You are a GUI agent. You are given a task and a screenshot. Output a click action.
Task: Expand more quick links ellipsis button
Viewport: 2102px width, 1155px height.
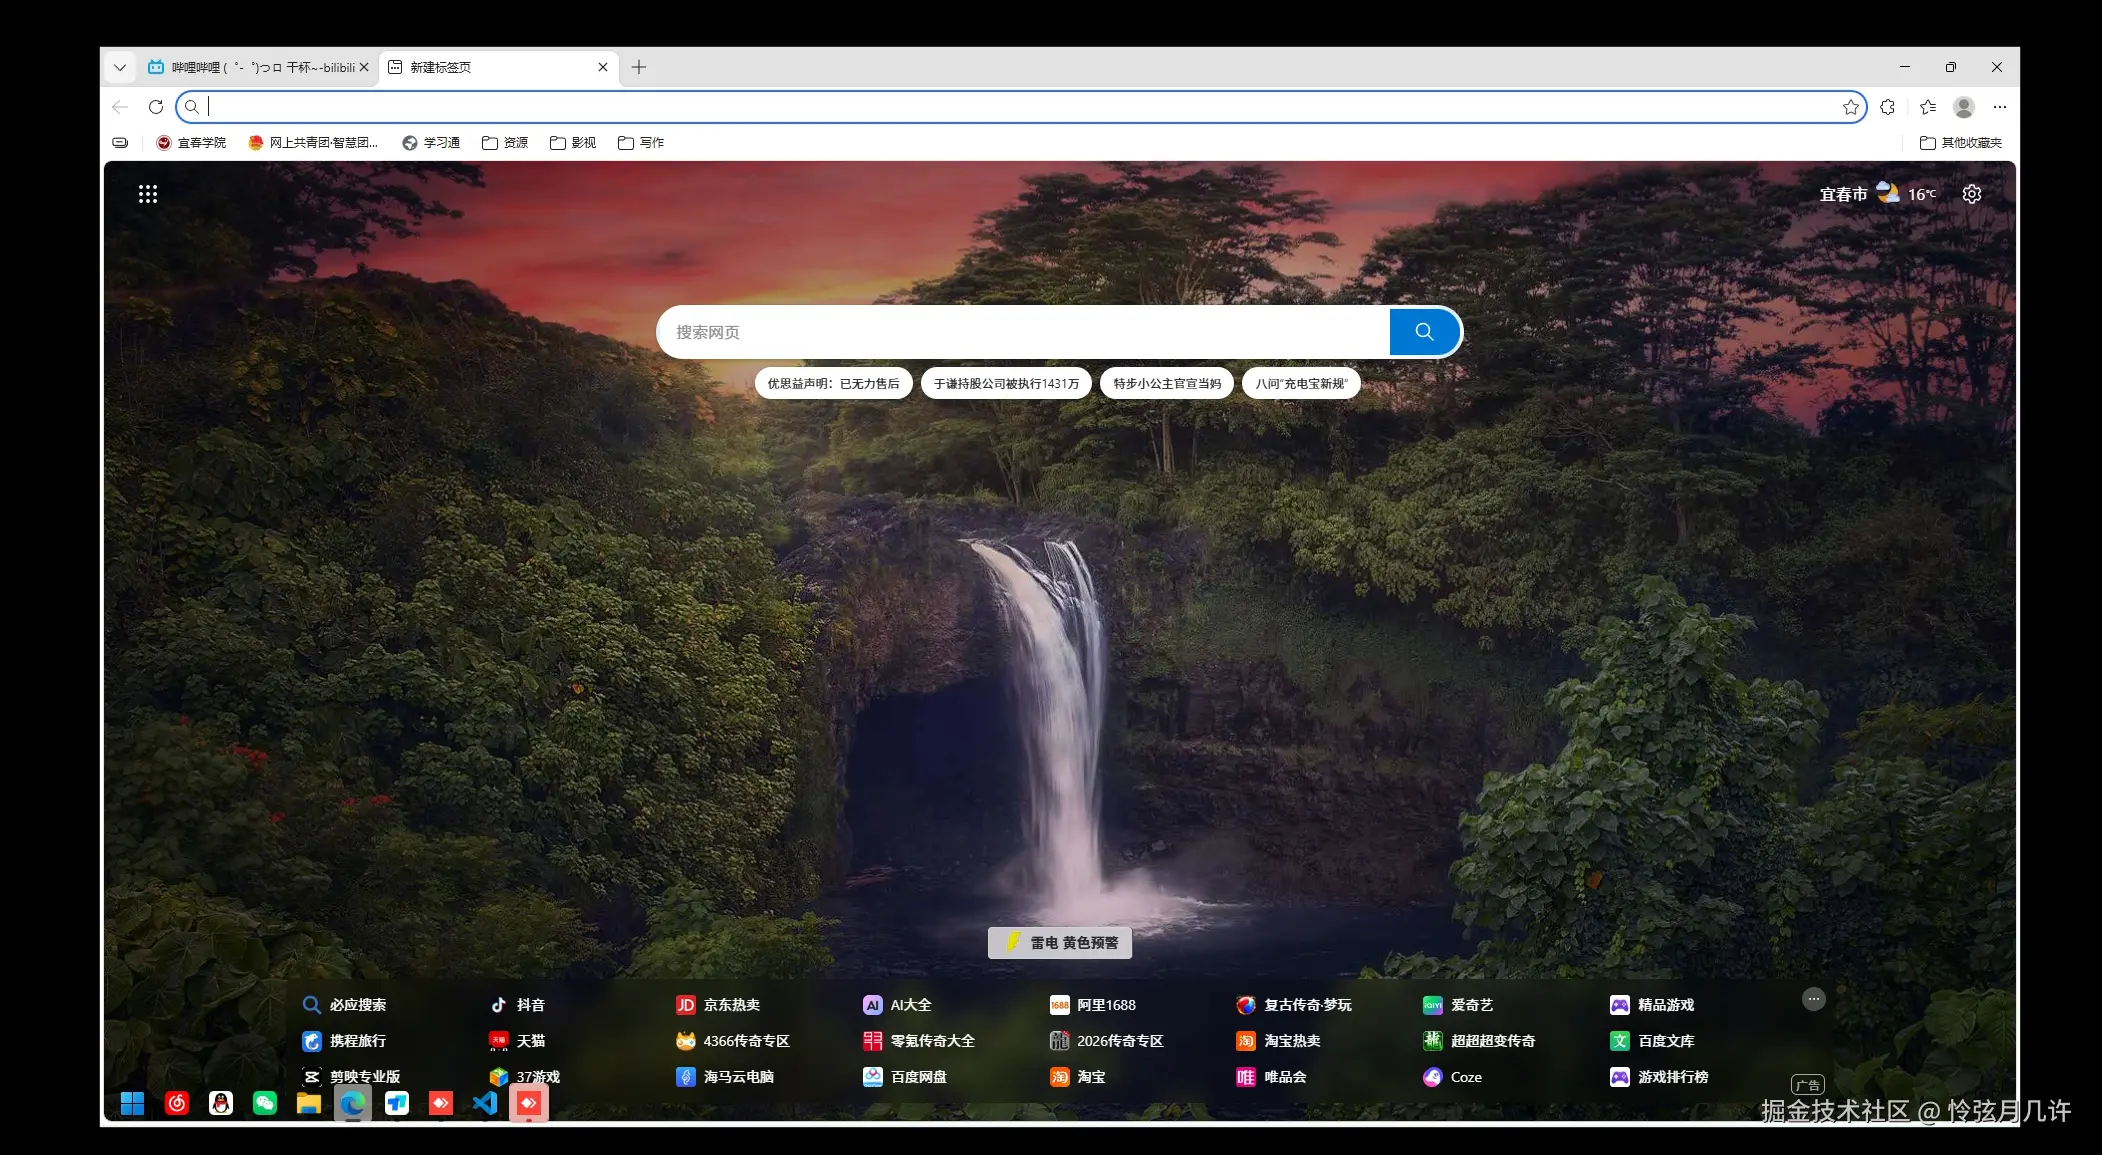point(1813,999)
